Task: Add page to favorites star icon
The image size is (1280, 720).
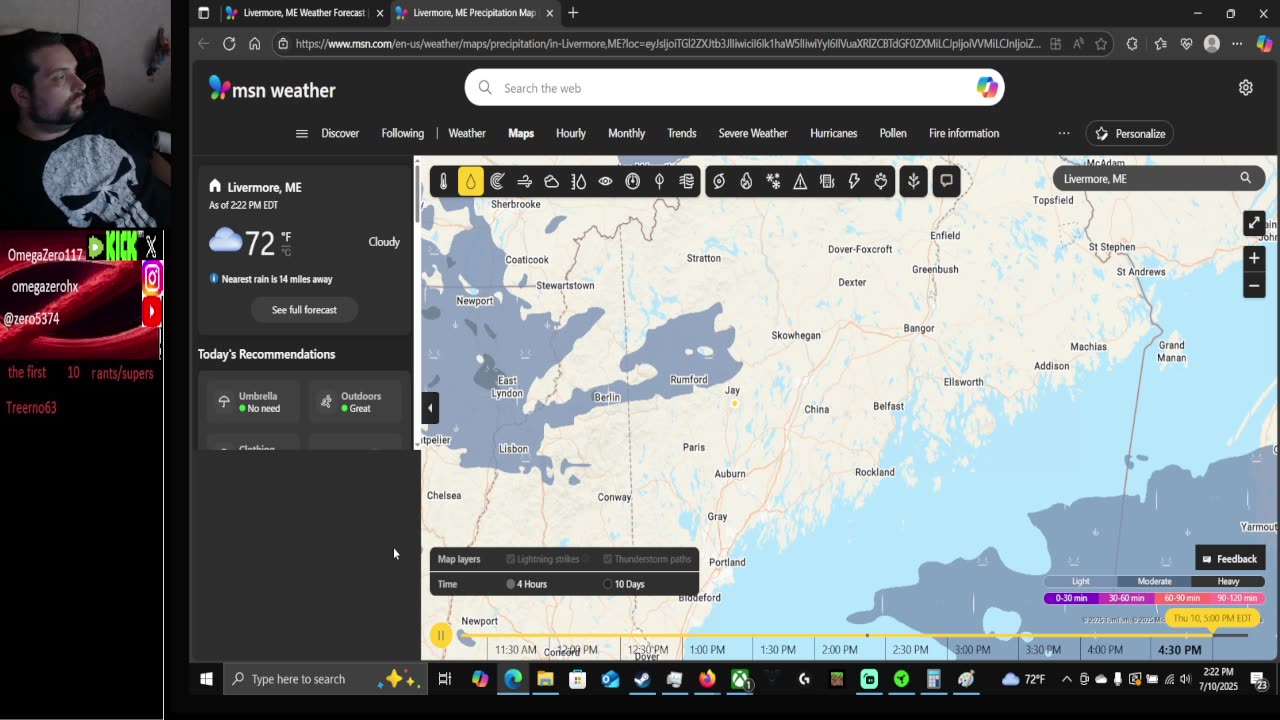Action: click(x=1101, y=44)
